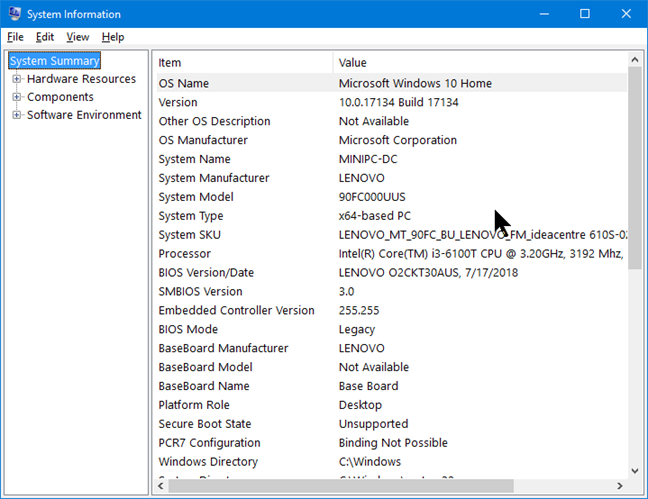Select Platform Role item
The image size is (648, 499).
[194, 405]
